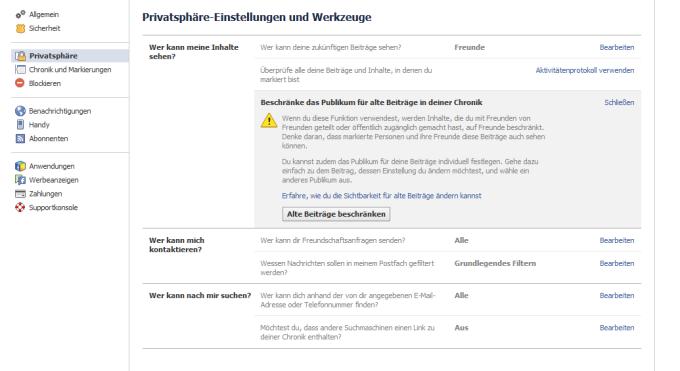Click the Aus value for search engines
This screenshot has height=371, width=680.
[461, 328]
